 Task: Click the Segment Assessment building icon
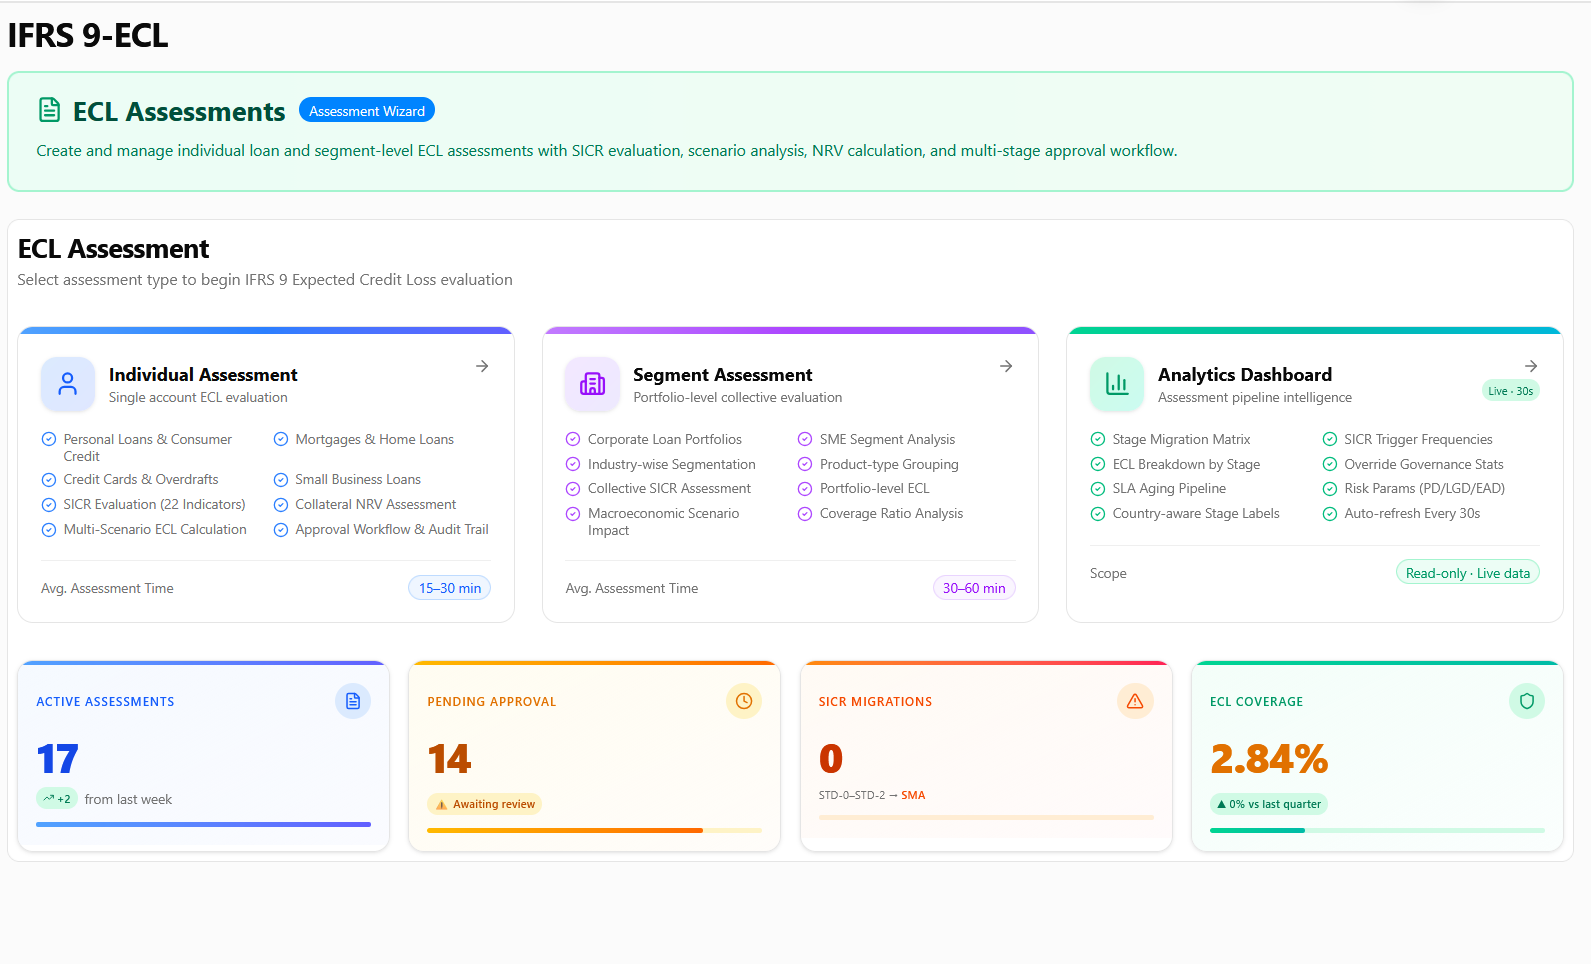point(592,384)
